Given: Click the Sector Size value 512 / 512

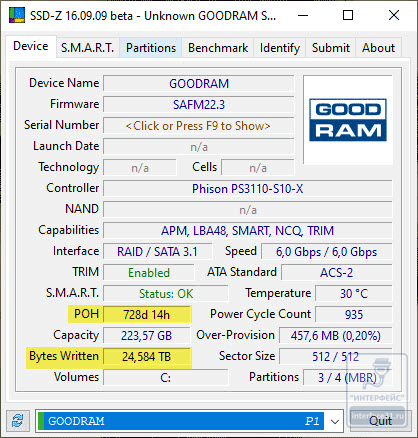Looking at the screenshot, I should pos(335,357).
